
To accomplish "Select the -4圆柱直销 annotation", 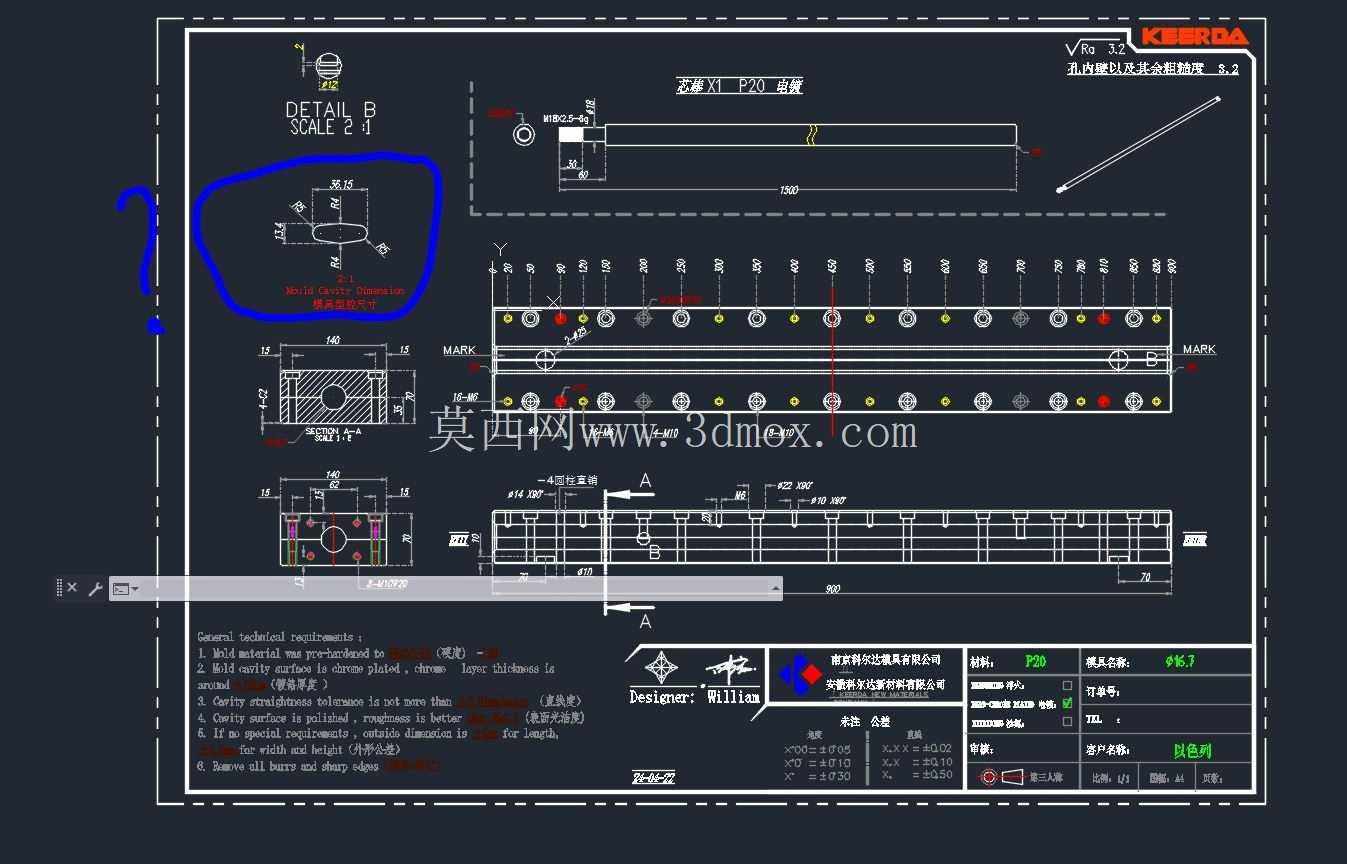I will point(567,480).
